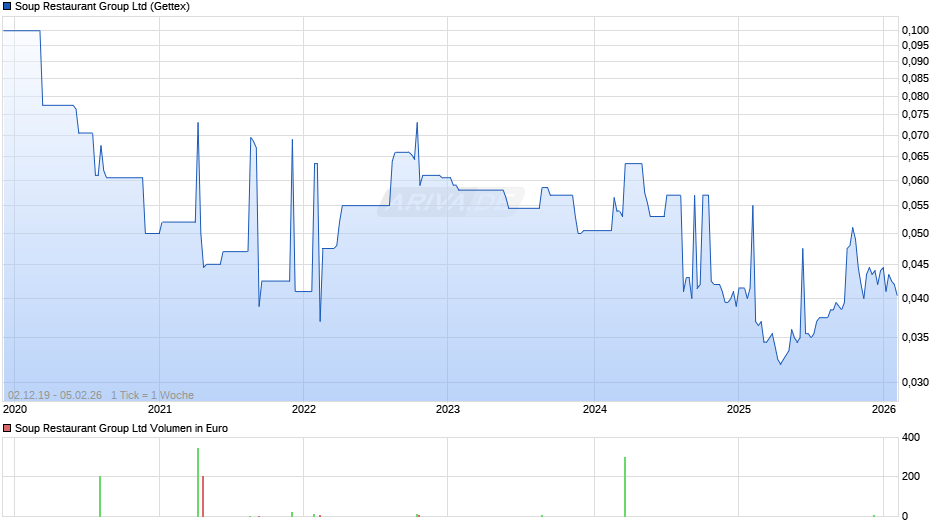This screenshot has height=526, width=940.
Task: Click the 0 volume axis value
Action: point(905,516)
